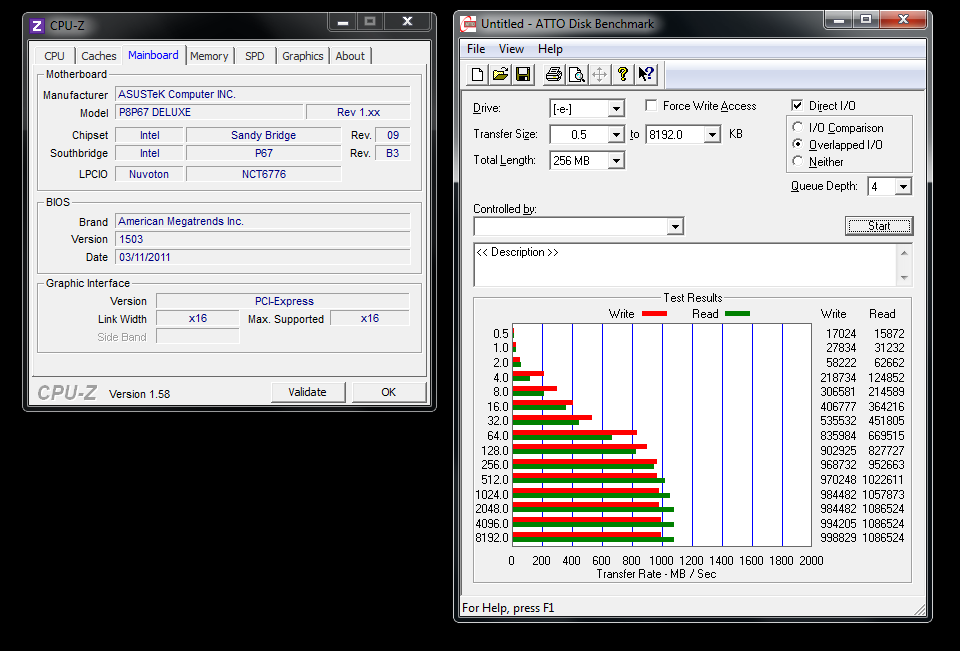
Task: Click the Description text box in ATTO
Action: click(686, 265)
